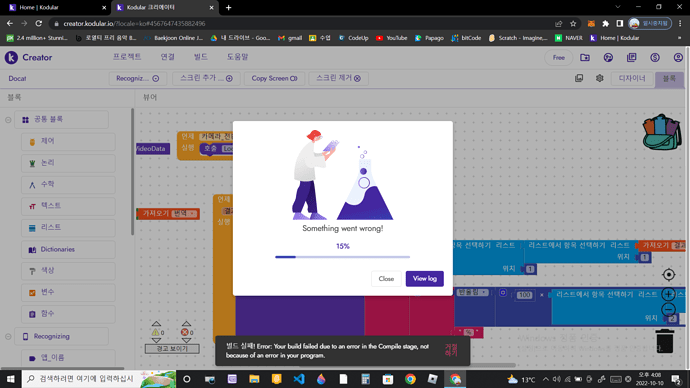Open project settings gear icon

599,78
